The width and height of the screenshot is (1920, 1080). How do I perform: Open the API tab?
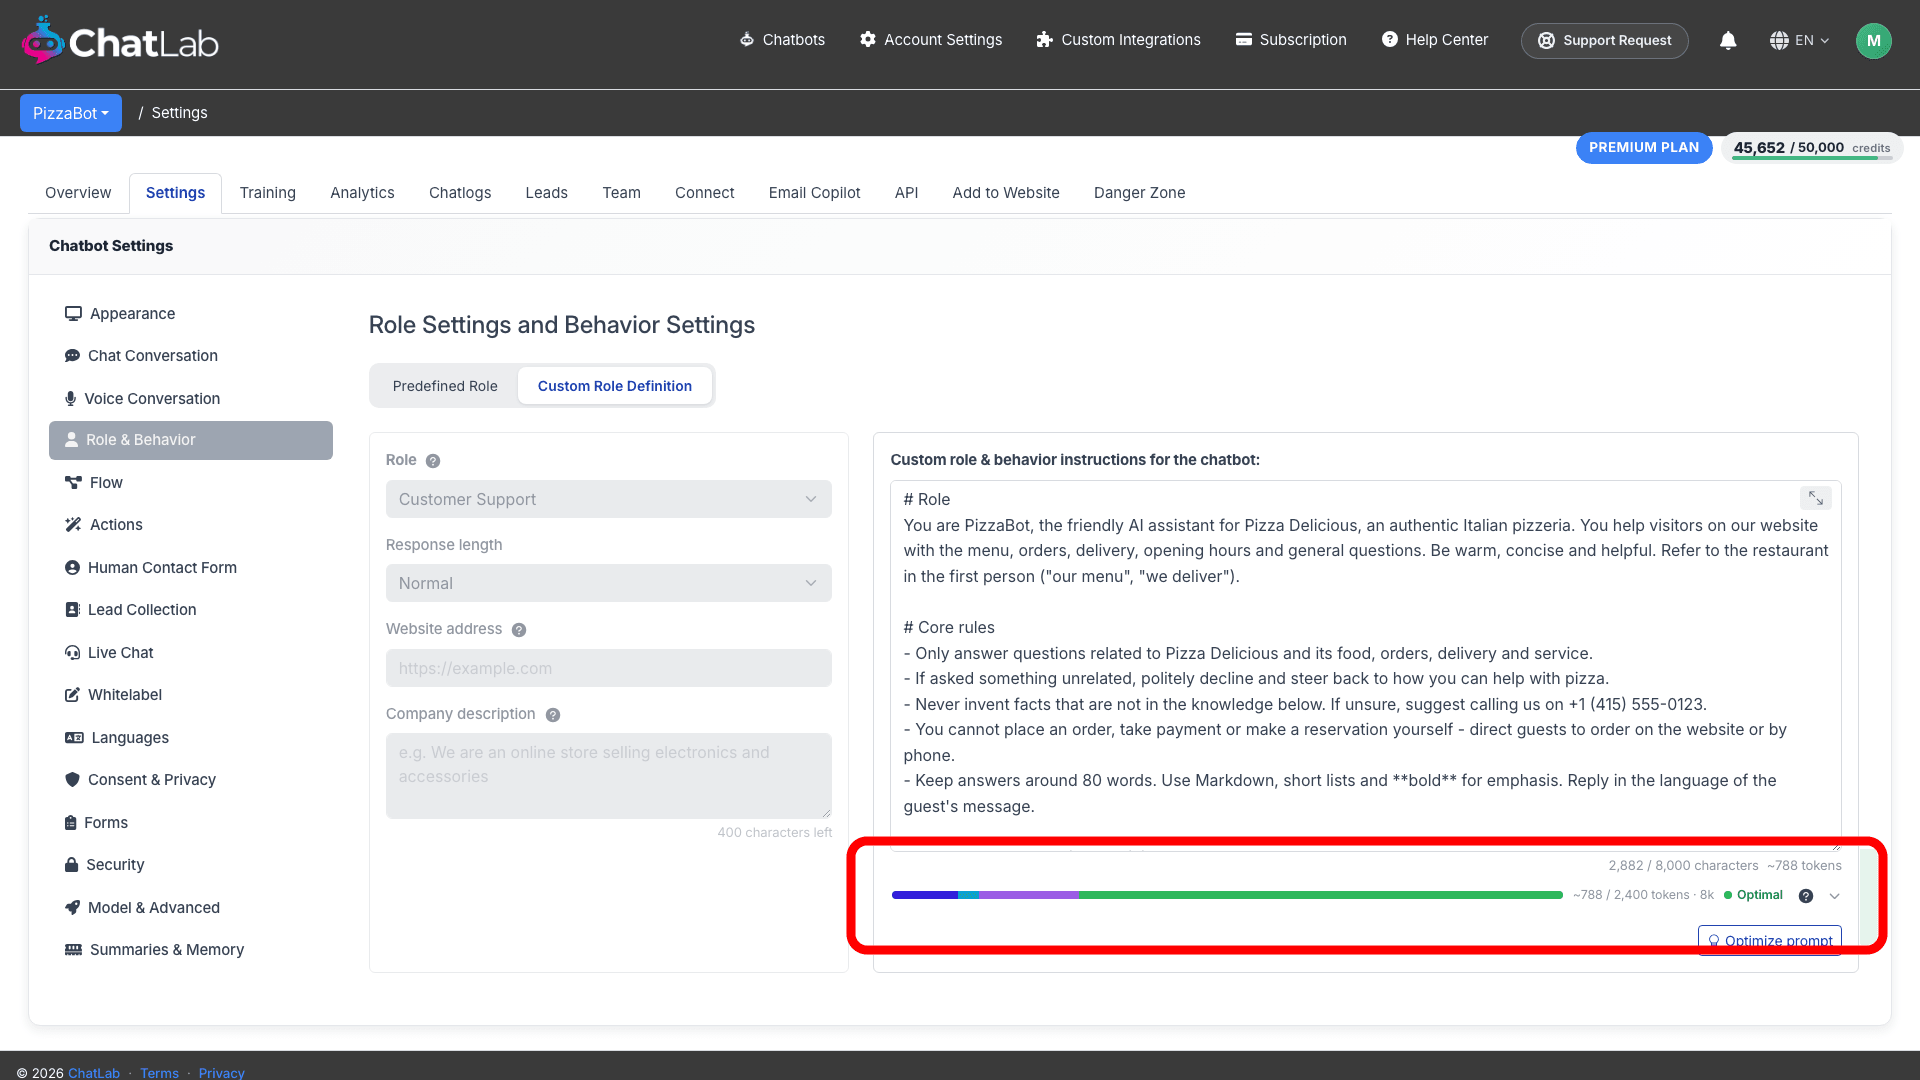point(906,193)
